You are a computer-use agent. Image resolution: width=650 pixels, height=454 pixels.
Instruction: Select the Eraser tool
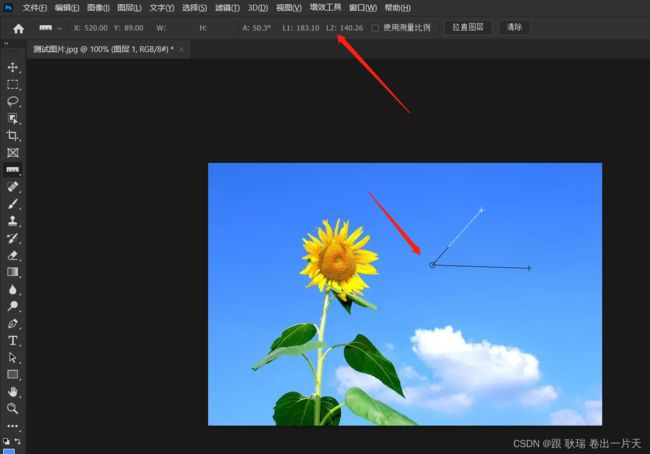(13, 254)
